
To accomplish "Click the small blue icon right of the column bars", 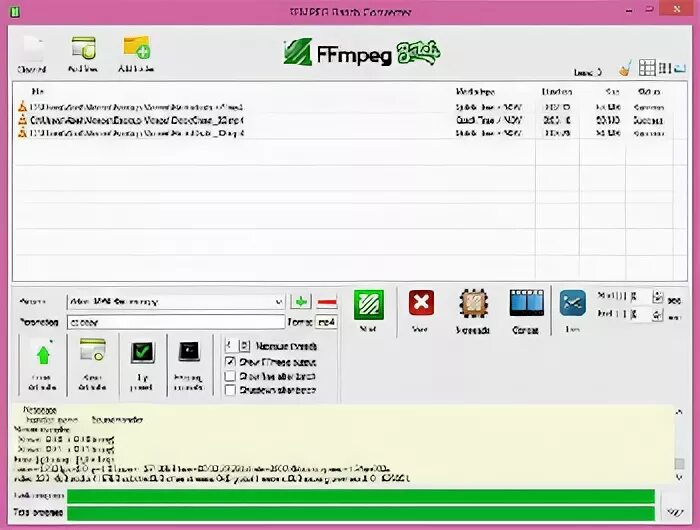I will pyautogui.click(x=679, y=68).
